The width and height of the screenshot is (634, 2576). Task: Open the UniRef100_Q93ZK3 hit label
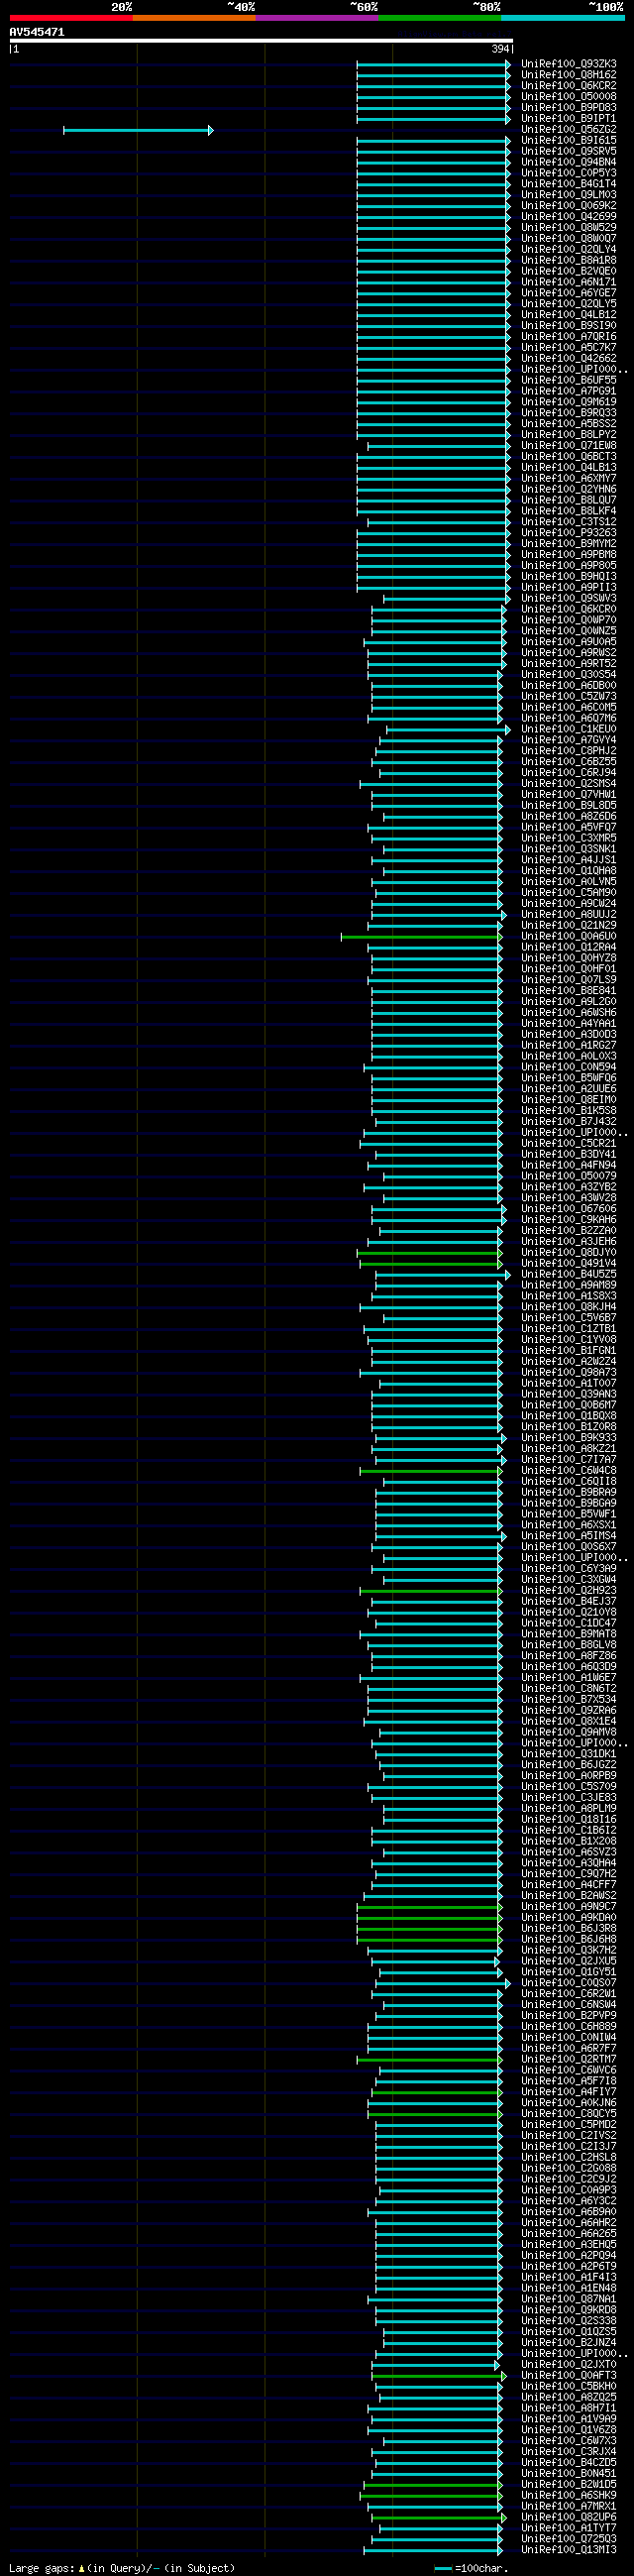tap(569, 64)
